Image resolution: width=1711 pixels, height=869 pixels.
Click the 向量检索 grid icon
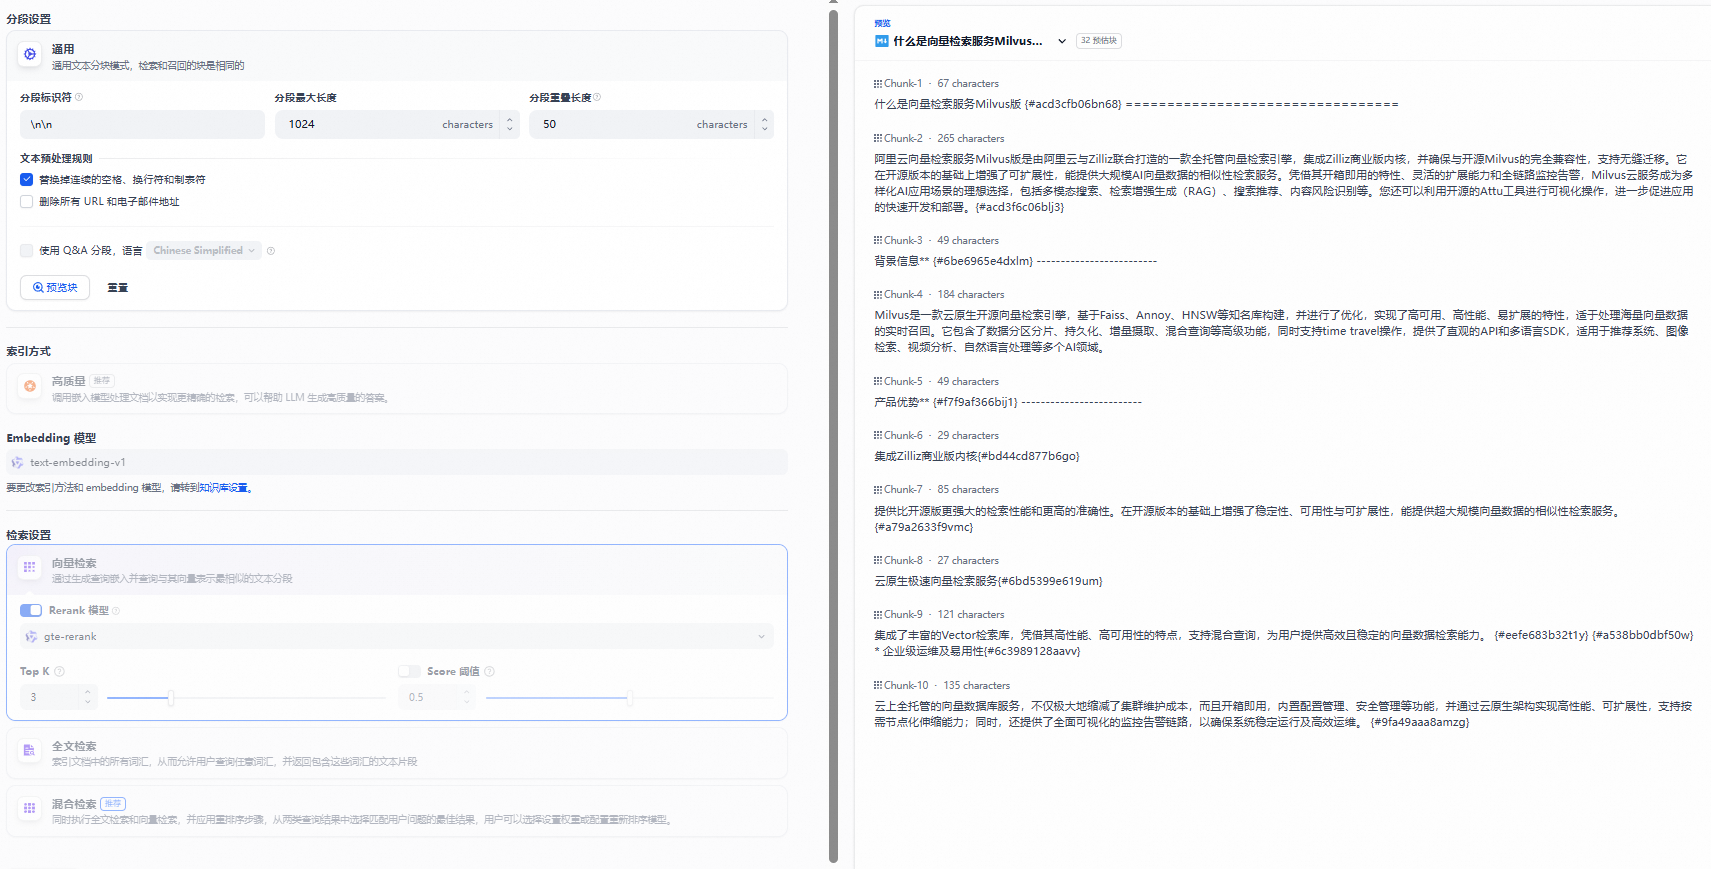(30, 567)
